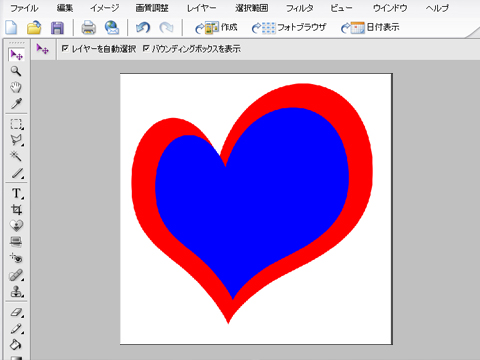This screenshot has width=480, height=360.
Task: Open the 選択範囲 menu
Action: pyautogui.click(x=252, y=8)
